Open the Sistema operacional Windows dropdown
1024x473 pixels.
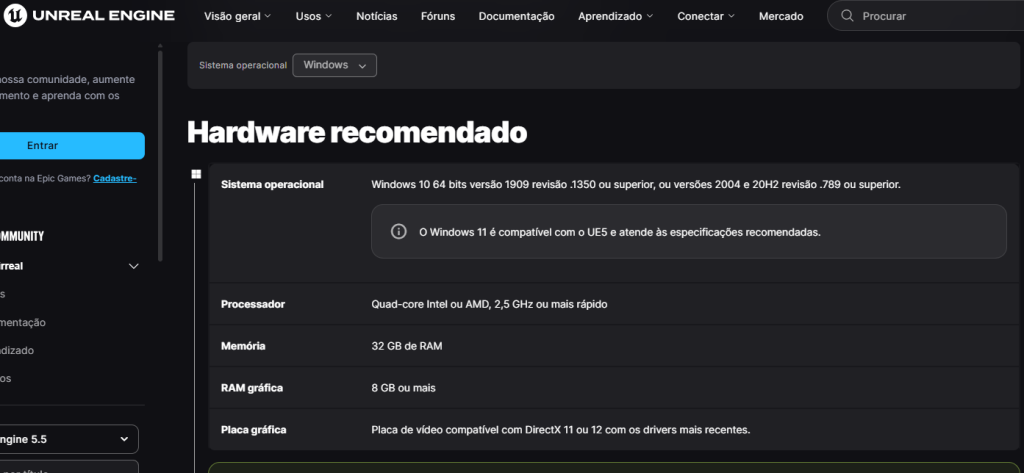point(334,65)
